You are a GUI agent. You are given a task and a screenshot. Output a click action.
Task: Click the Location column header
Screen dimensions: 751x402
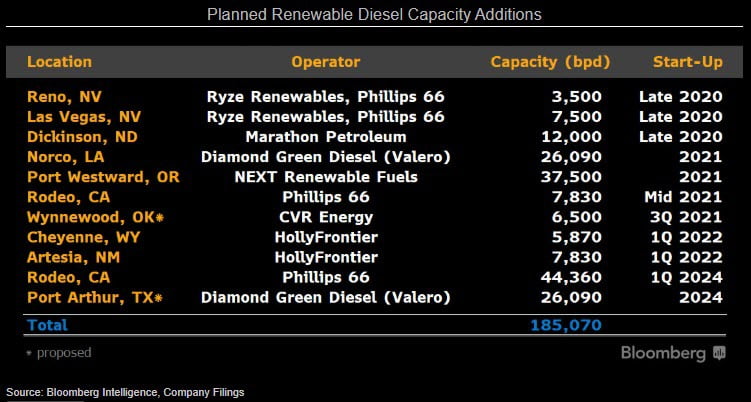tap(59, 62)
